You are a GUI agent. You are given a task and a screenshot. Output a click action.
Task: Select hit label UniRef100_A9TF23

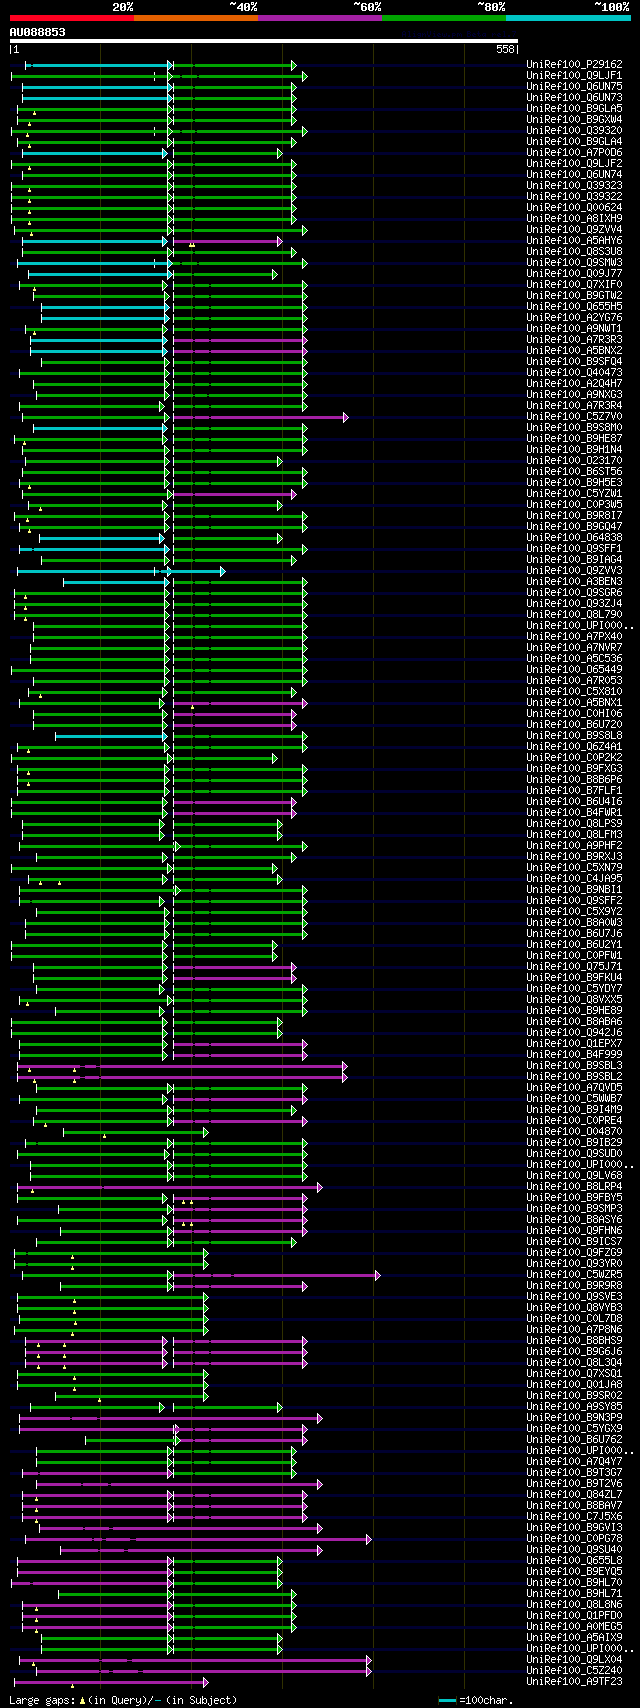pos(574,1682)
